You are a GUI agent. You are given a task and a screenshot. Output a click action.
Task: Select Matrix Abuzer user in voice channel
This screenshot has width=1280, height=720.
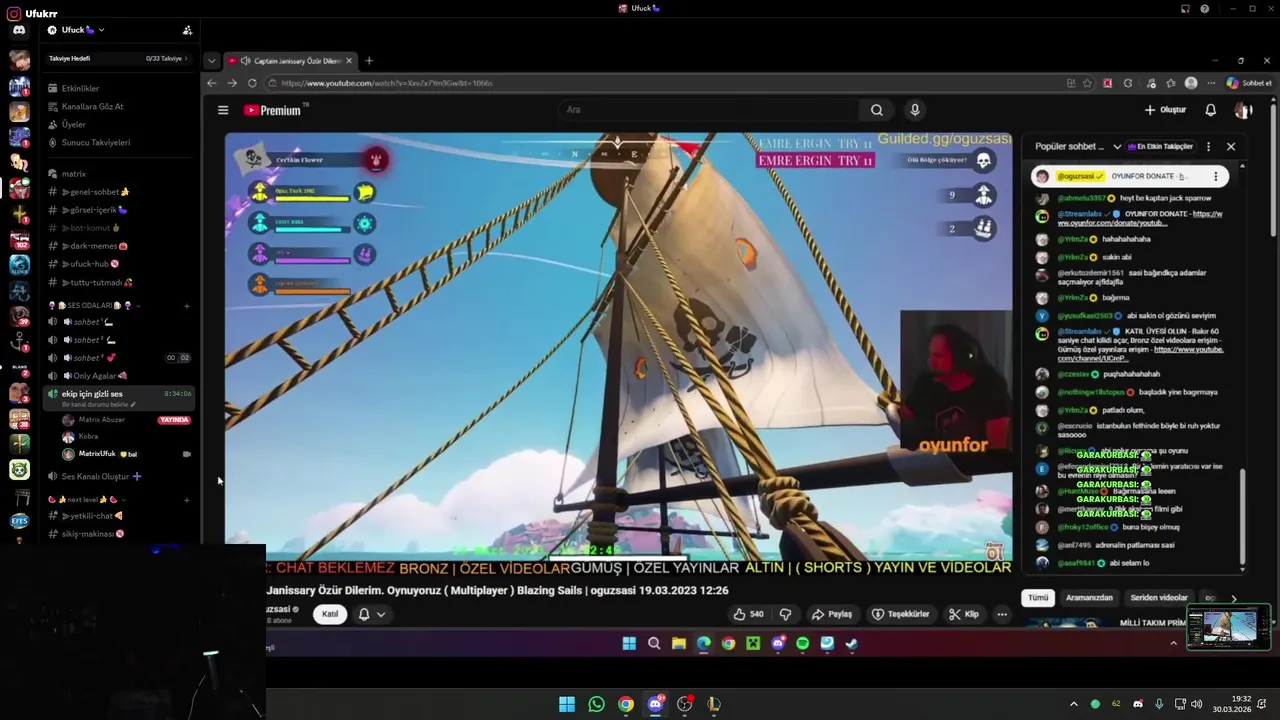pos(101,420)
